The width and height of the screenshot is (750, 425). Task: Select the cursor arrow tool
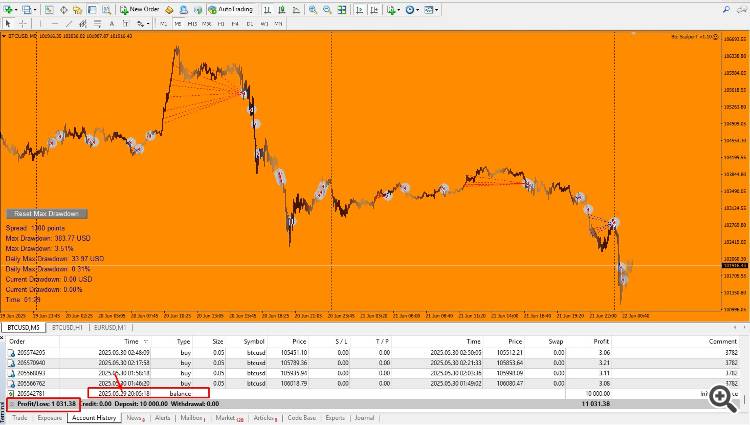point(8,23)
